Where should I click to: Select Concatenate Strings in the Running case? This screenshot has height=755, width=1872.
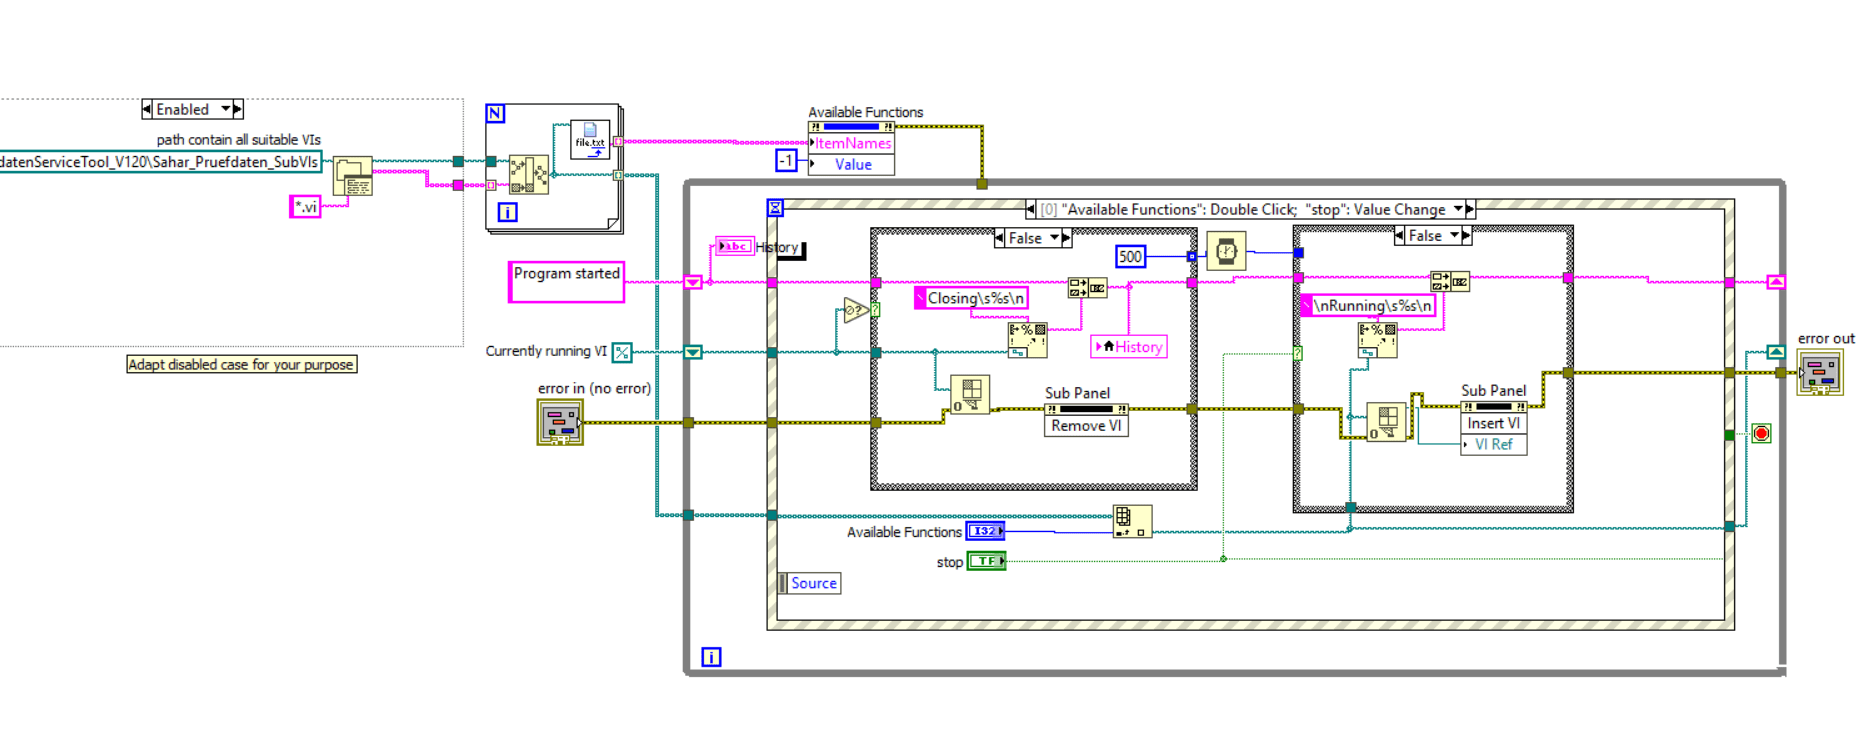[x=1450, y=282]
